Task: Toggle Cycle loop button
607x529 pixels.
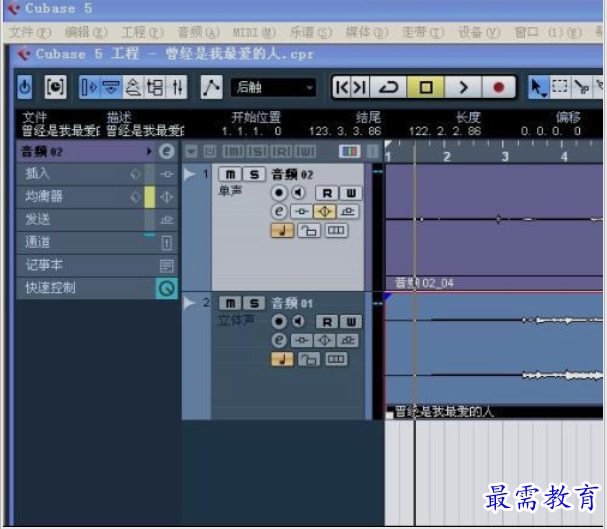Action: [x=388, y=87]
